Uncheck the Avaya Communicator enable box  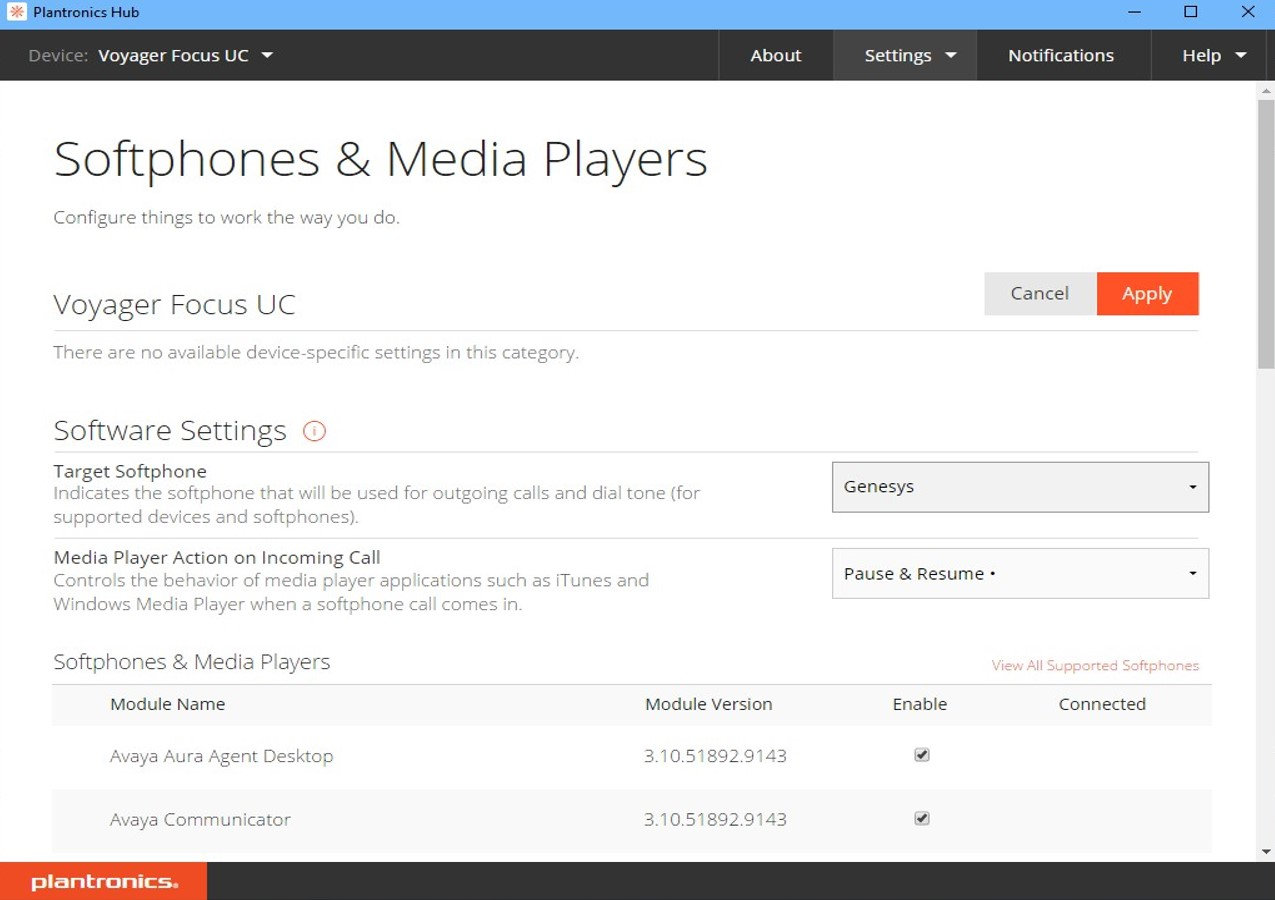921,818
